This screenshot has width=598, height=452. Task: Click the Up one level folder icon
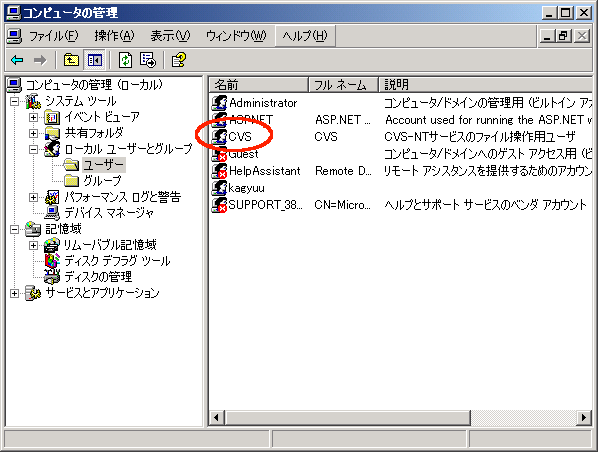[x=71, y=60]
